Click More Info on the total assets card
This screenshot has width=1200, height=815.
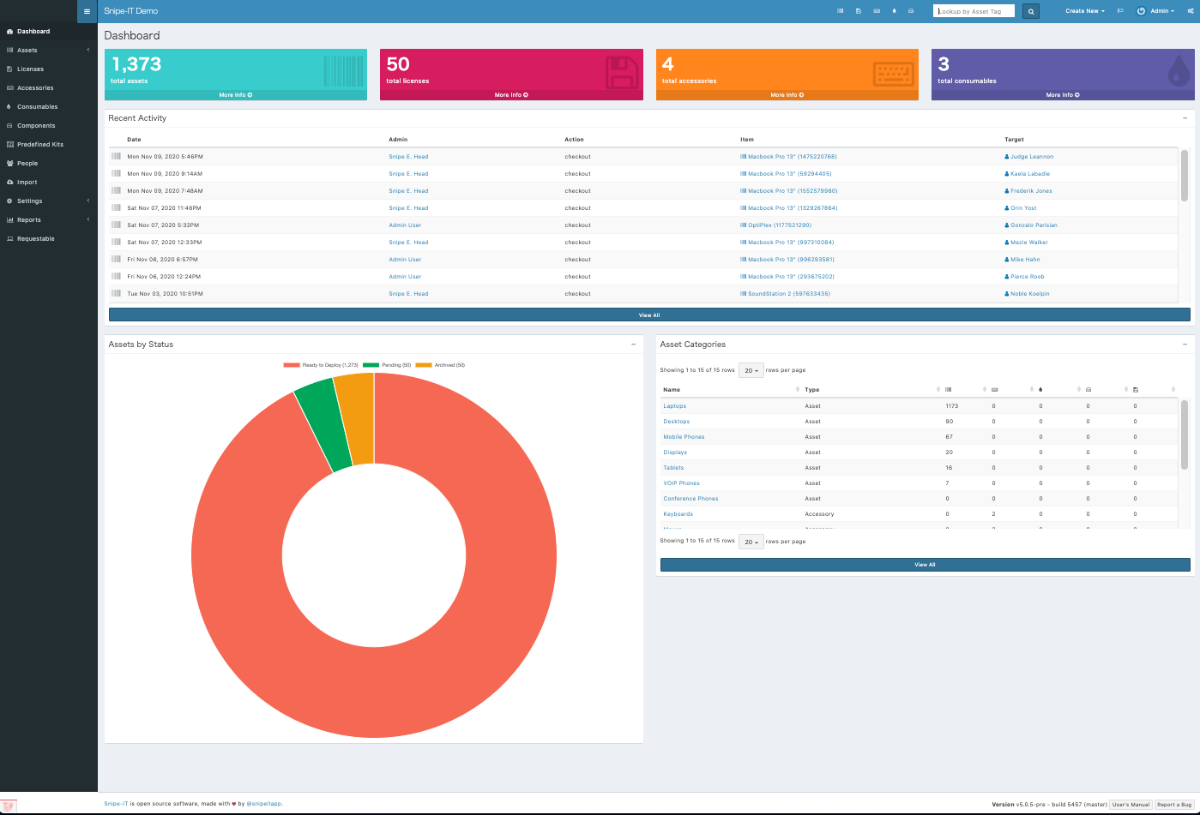point(236,95)
